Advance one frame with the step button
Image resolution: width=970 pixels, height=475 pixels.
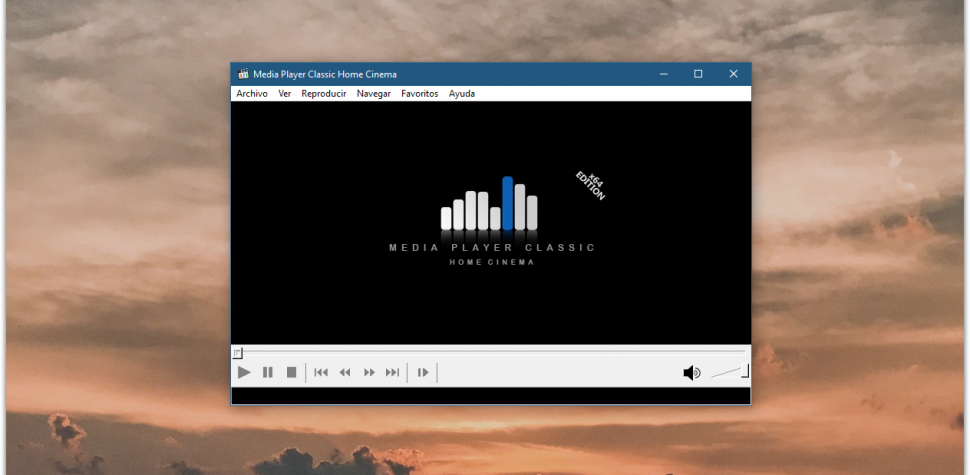tap(423, 372)
